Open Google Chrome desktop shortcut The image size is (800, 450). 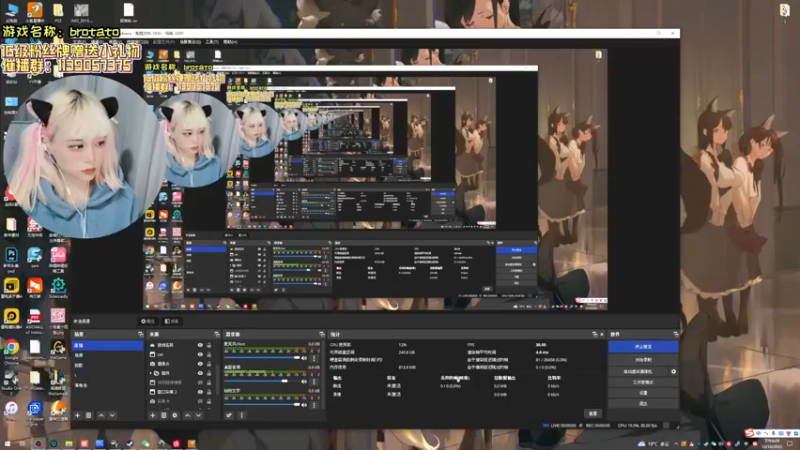click(11, 350)
